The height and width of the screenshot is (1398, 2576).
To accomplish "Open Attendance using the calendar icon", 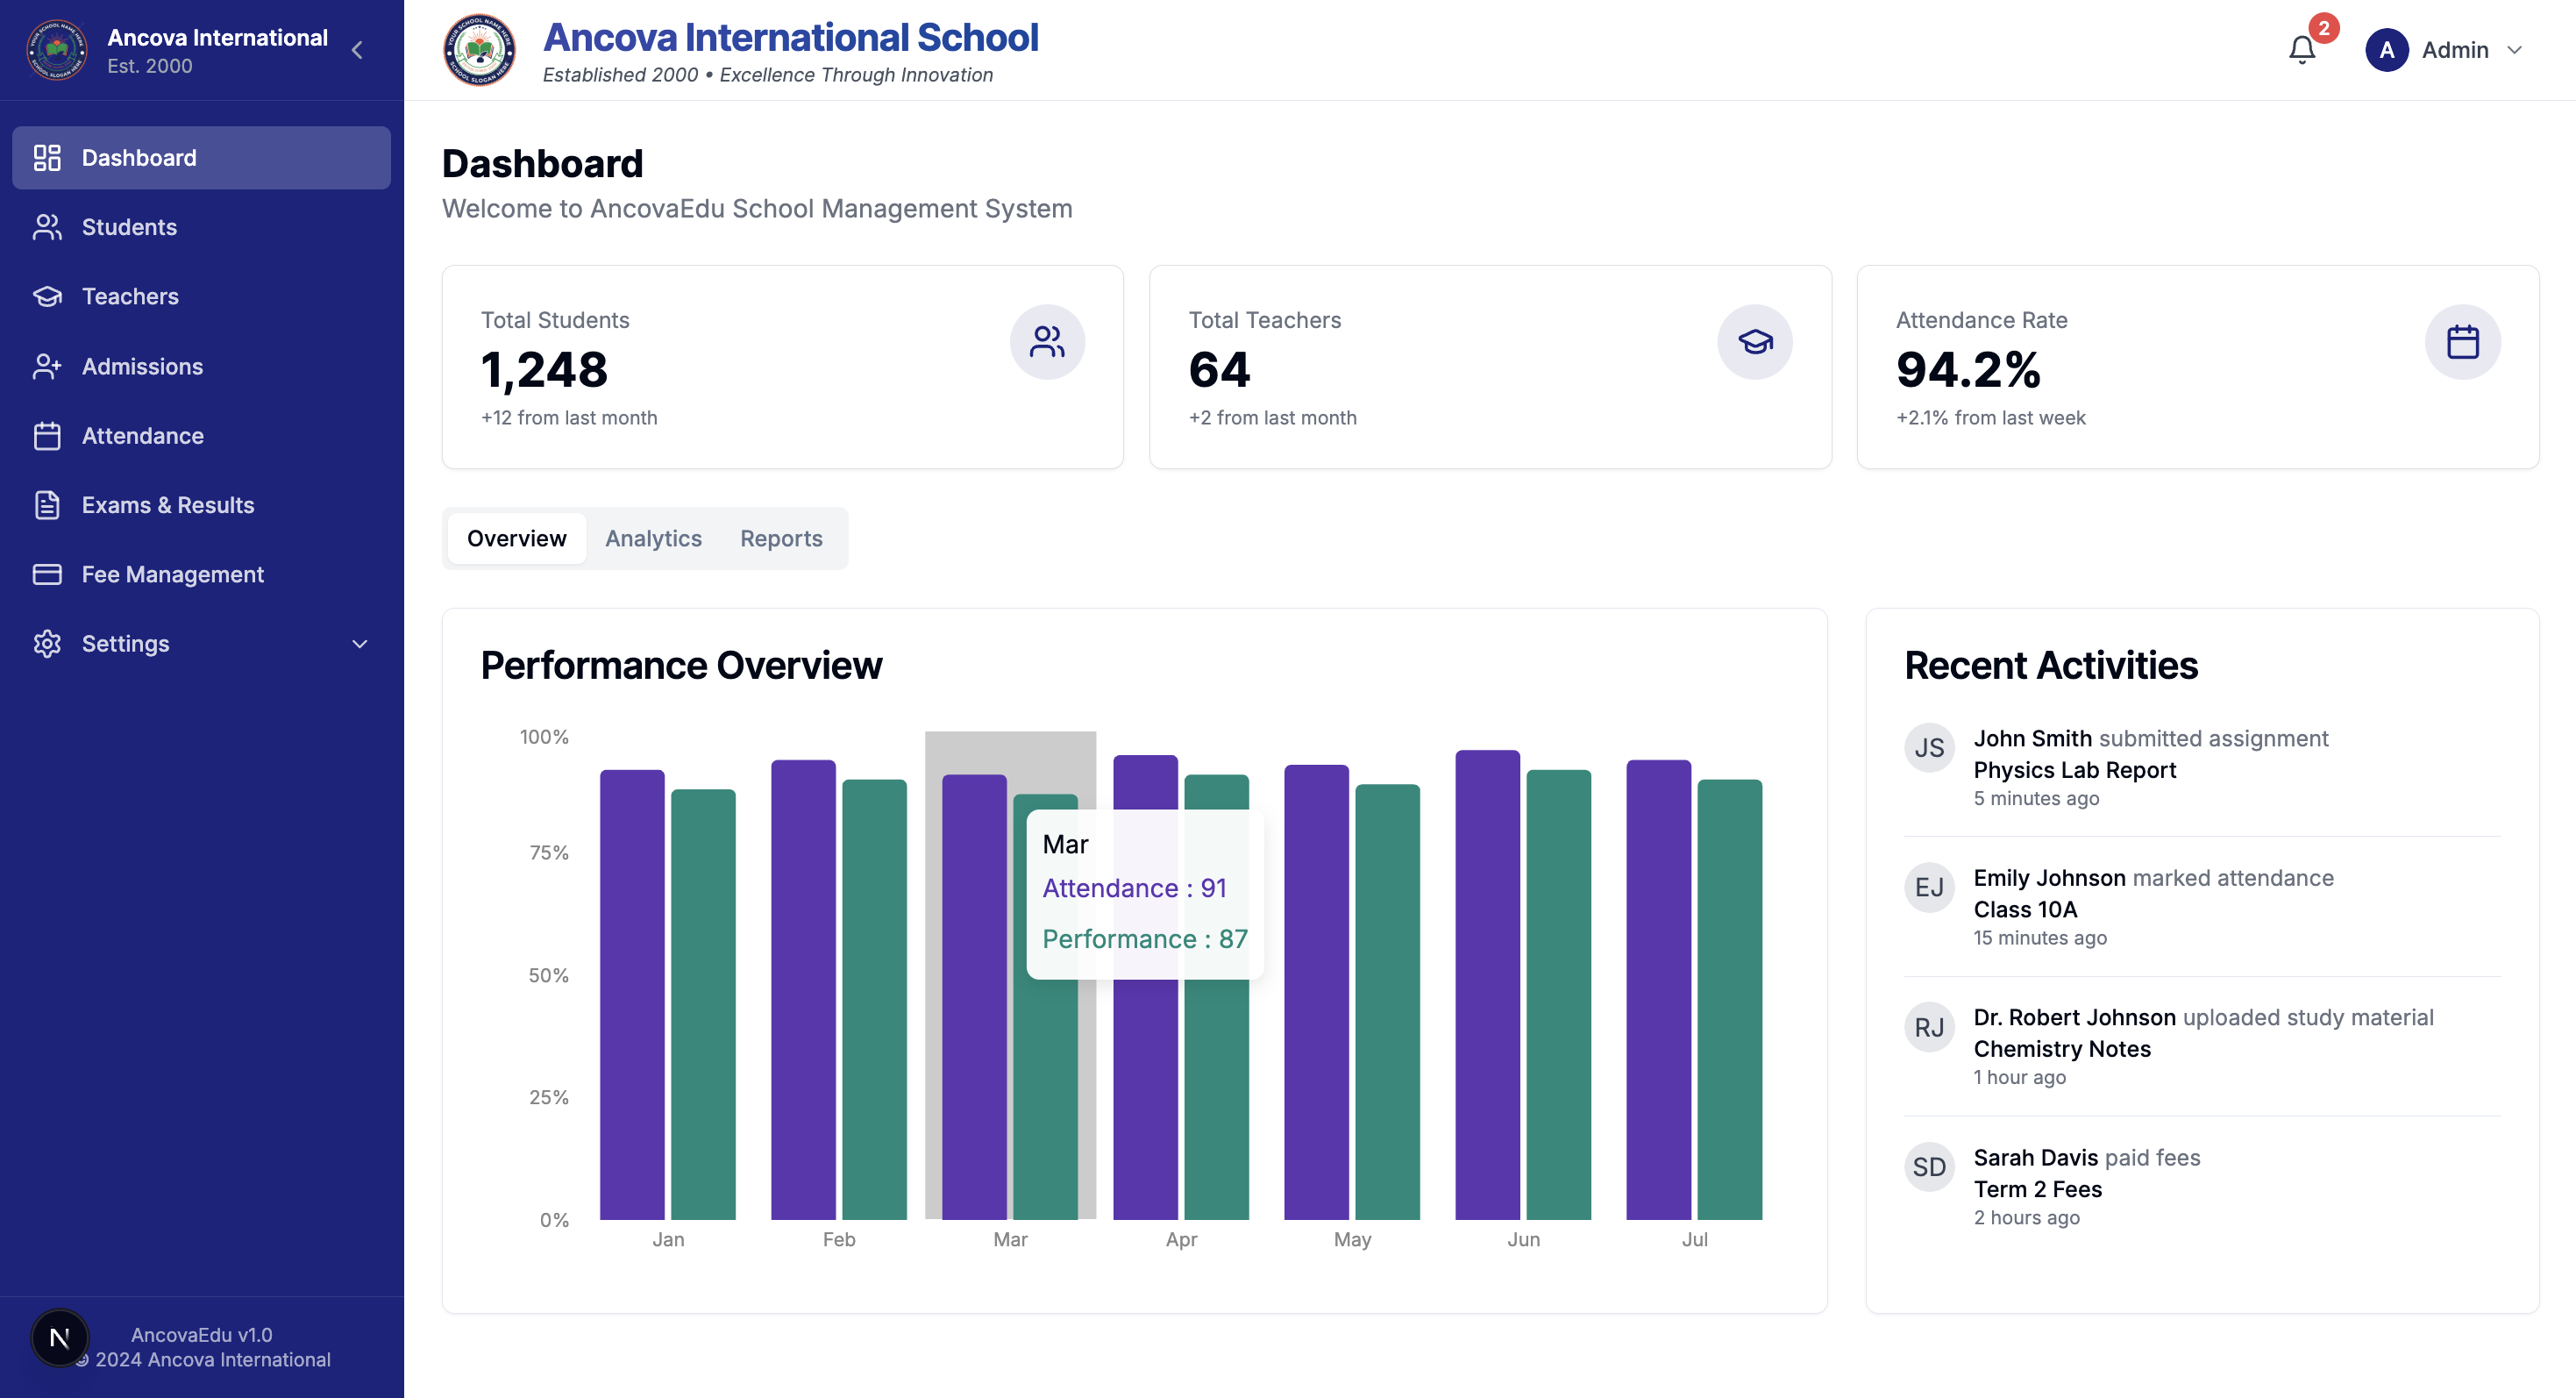I will pyautogui.click(x=47, y=435).
